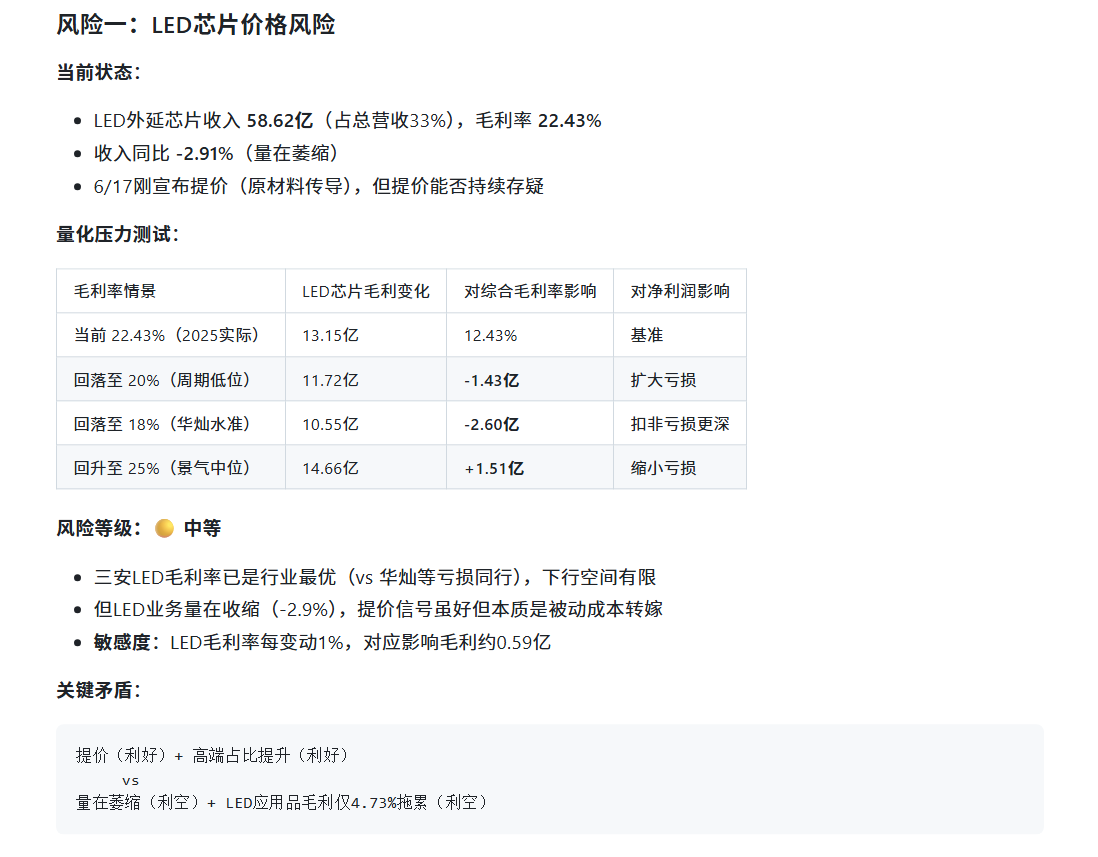Viewport: 1098px width, 857px height.
Task: Click the LED芯片毛利变化 column header
Action: click(x=366, y=291)
